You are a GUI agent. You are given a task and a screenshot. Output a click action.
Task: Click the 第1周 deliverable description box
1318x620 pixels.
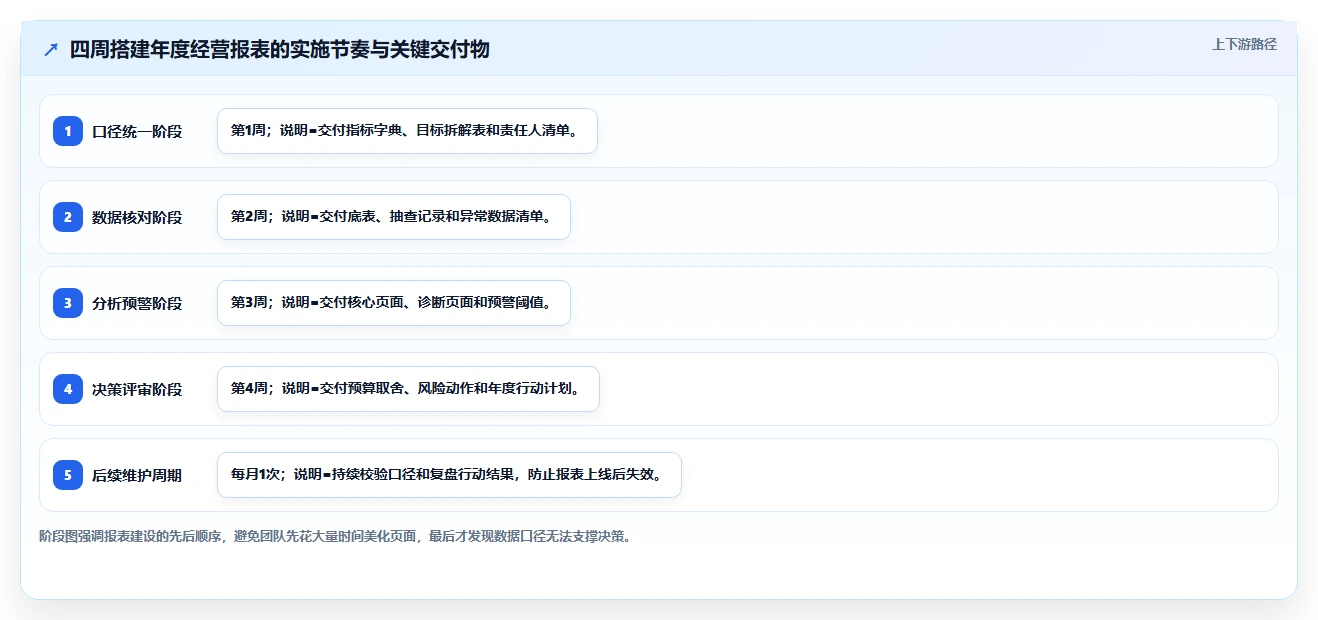pos(407,131)
